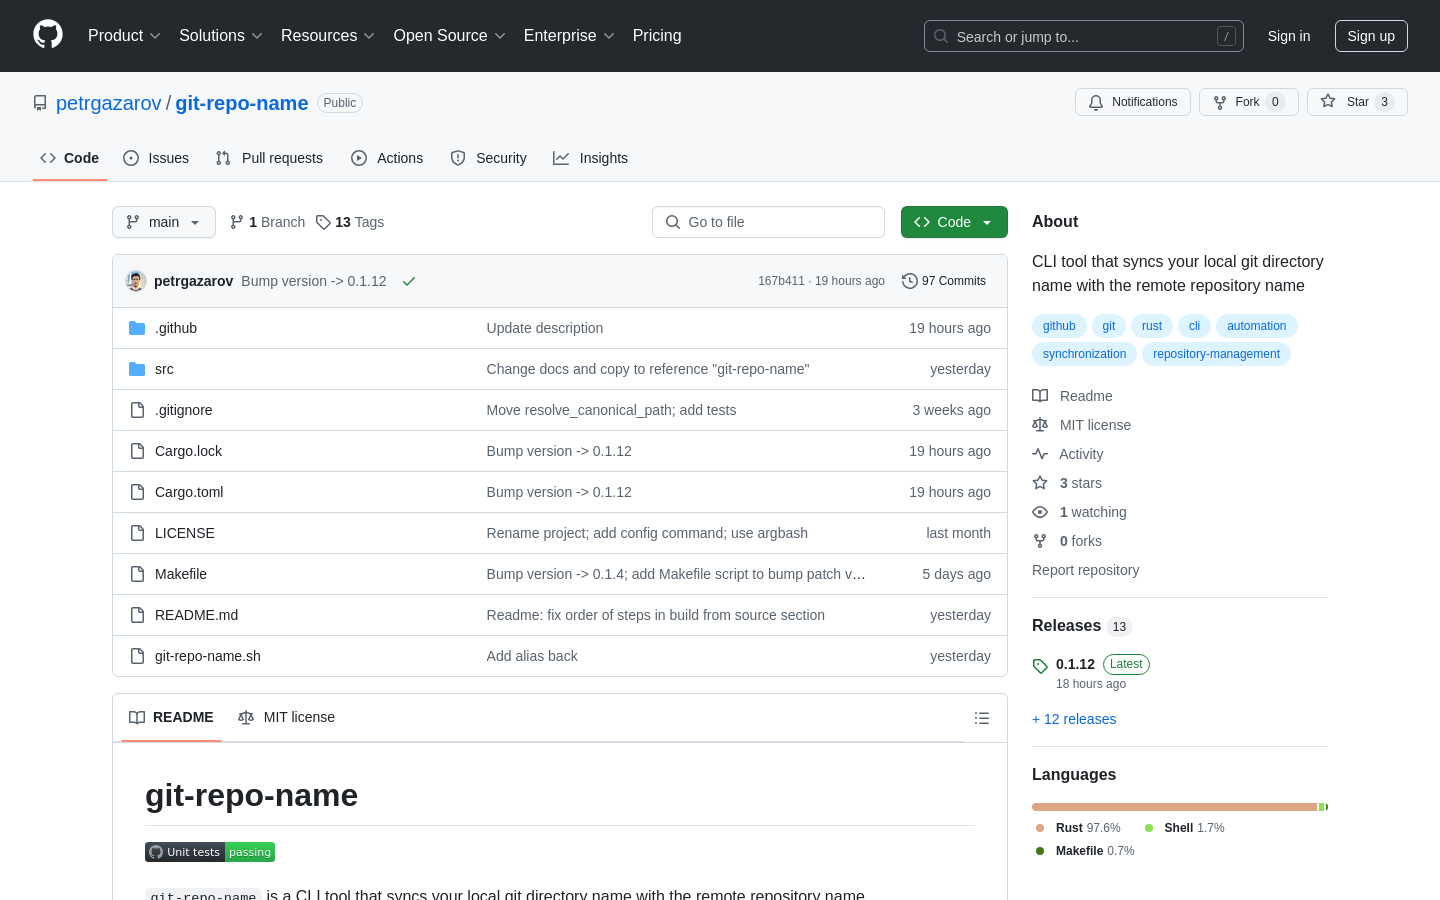Switch to the Actions tab
This screenshot has height=900, width=1440.
(x=387, y=158)
